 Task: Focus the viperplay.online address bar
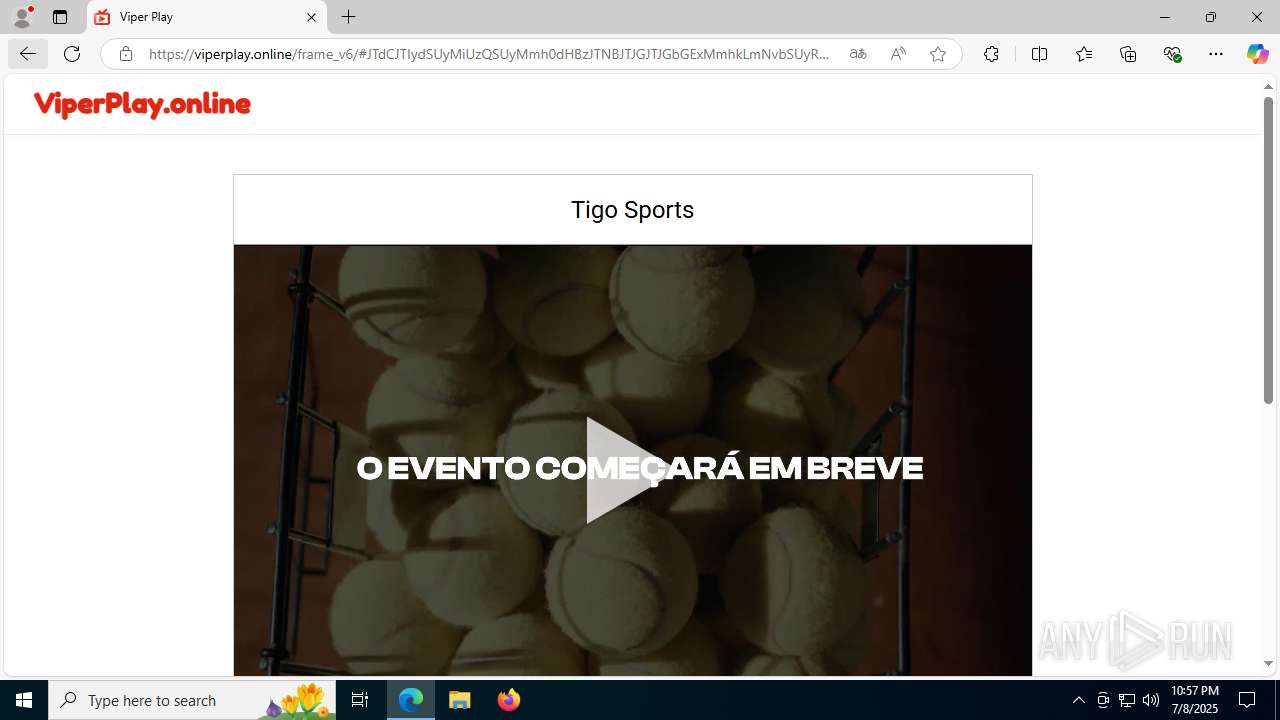point(490,54)
